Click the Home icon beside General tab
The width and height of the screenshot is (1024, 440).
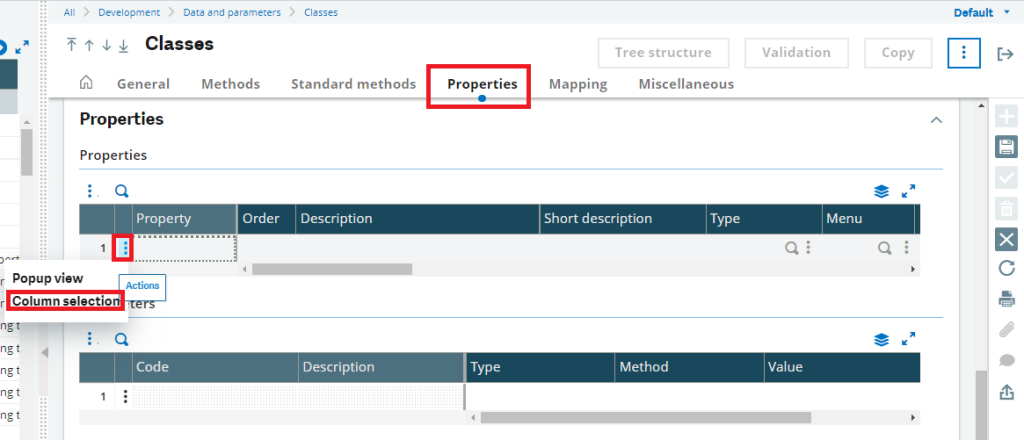pyautogui.click(x=86, y=83)
